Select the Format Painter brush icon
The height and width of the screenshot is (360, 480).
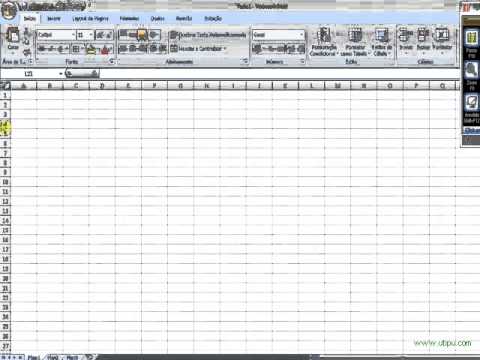coord(27,52)
